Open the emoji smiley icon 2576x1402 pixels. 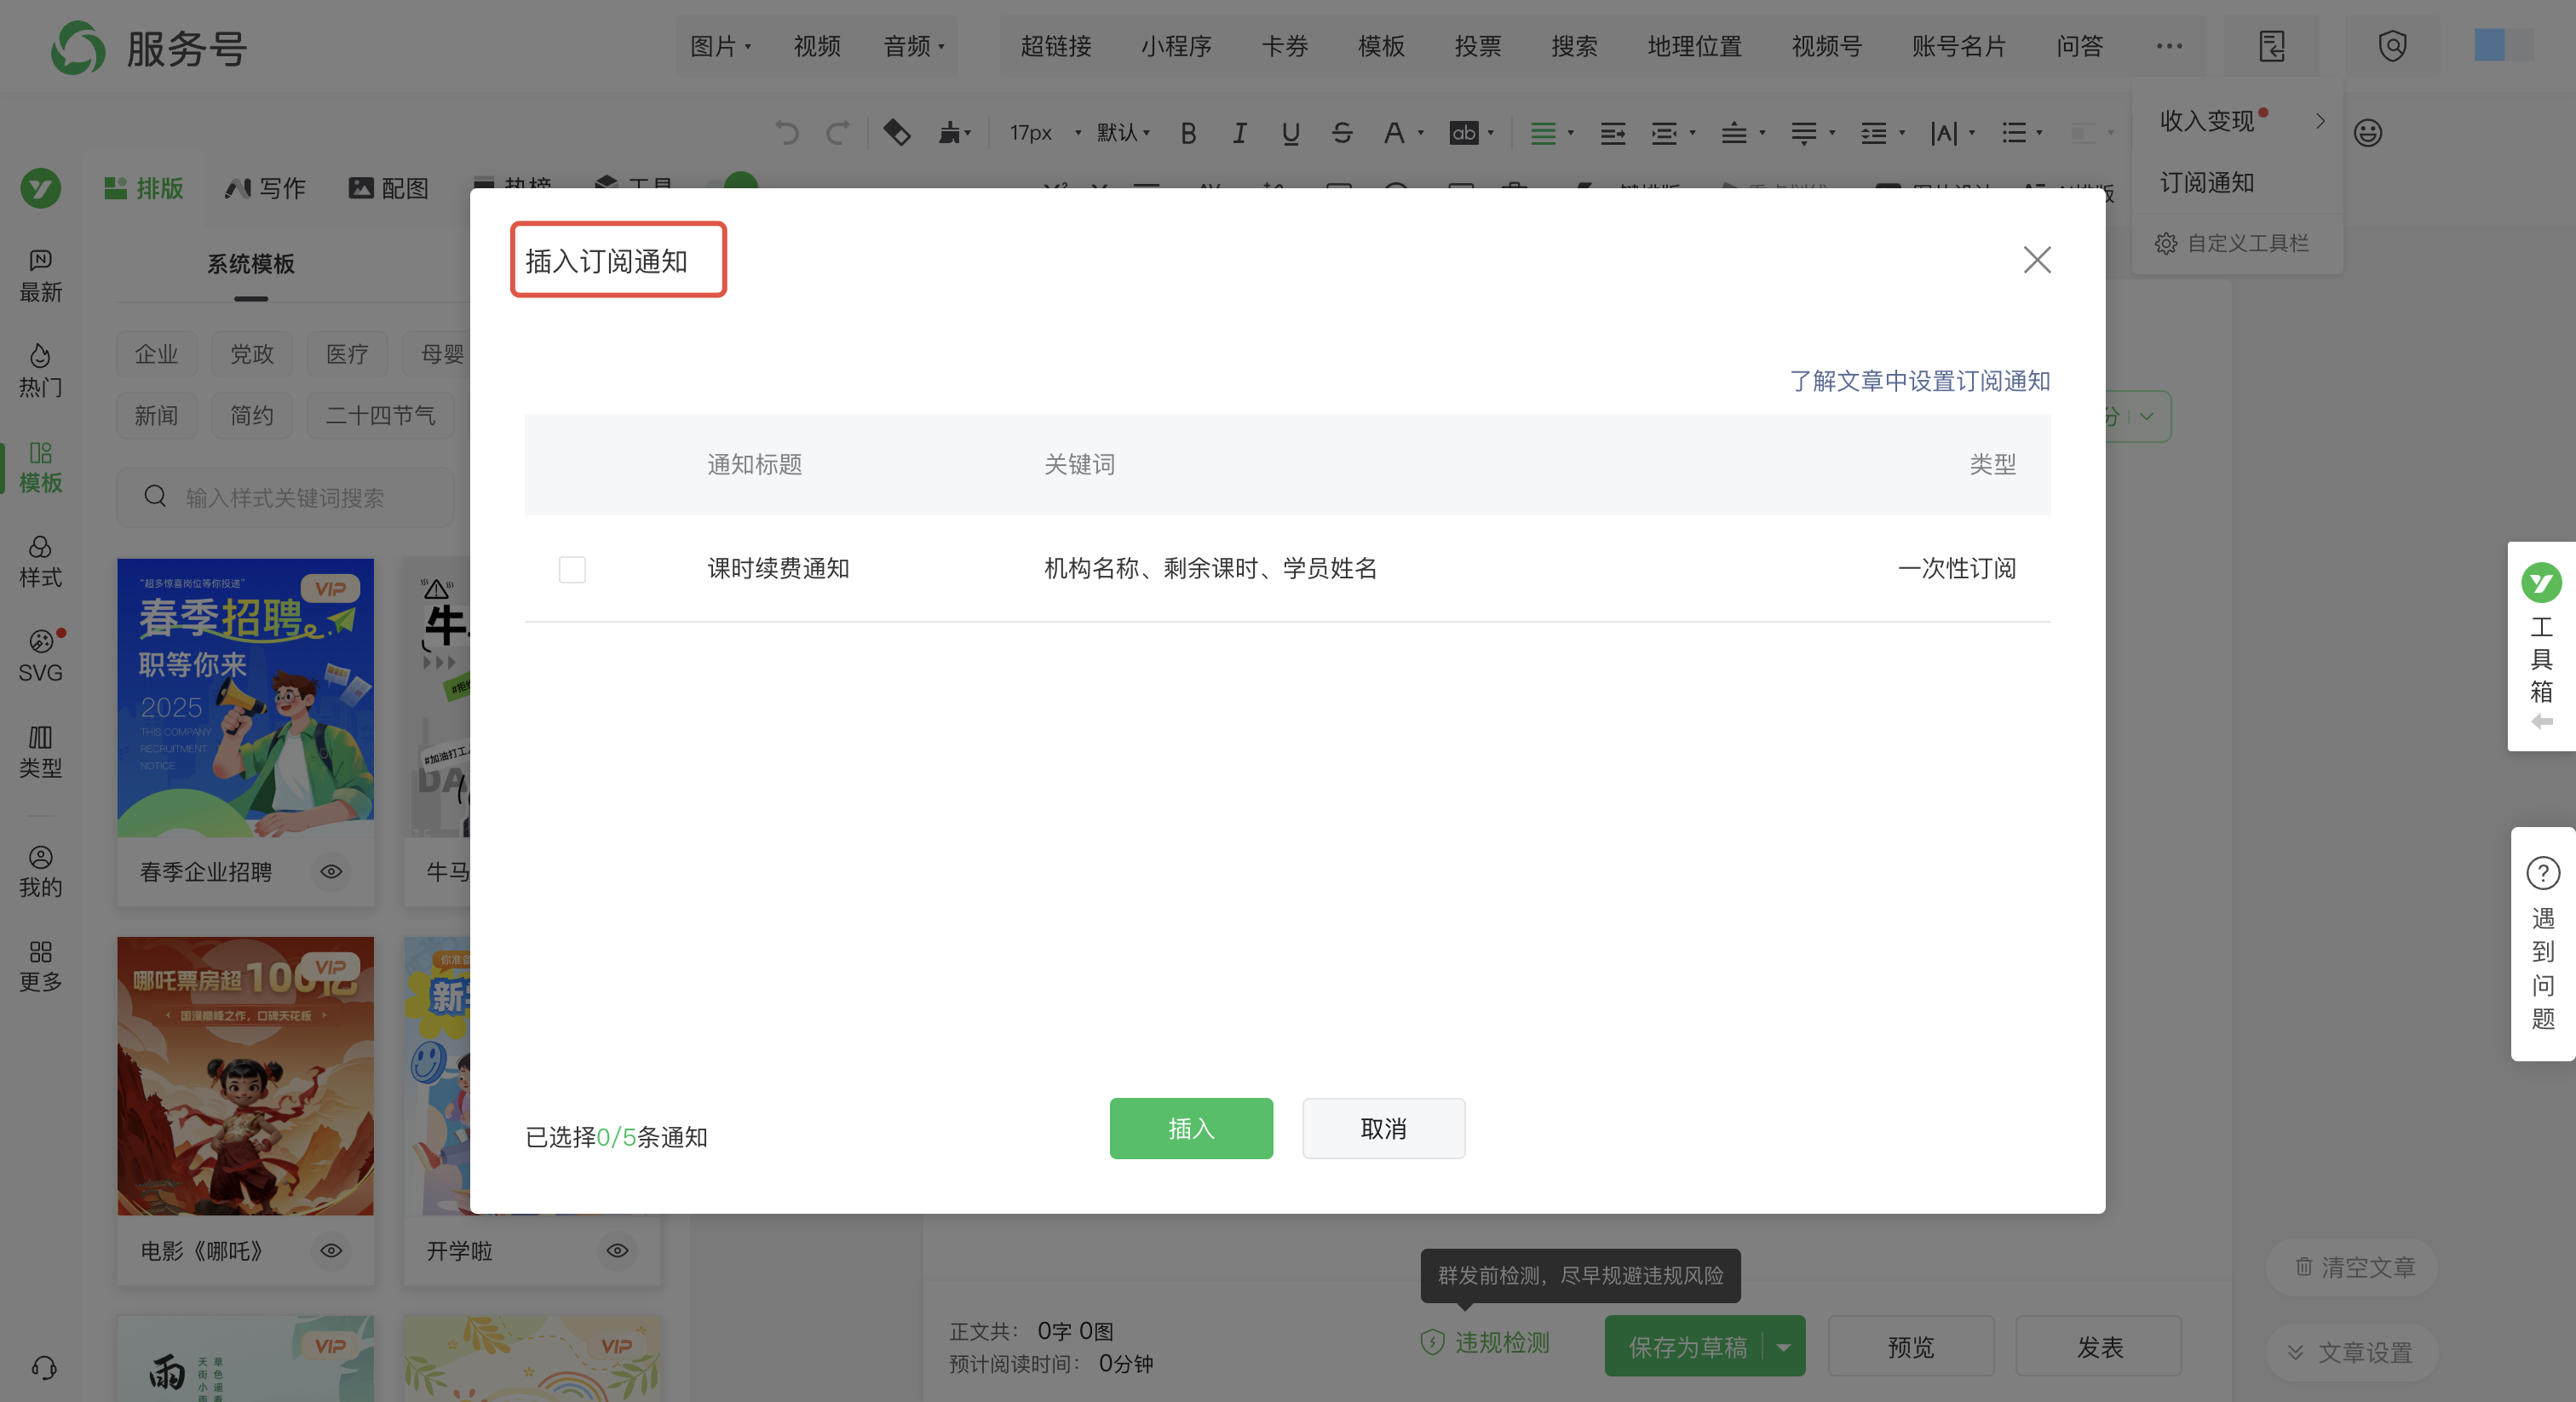click(x=2367, y=133)
